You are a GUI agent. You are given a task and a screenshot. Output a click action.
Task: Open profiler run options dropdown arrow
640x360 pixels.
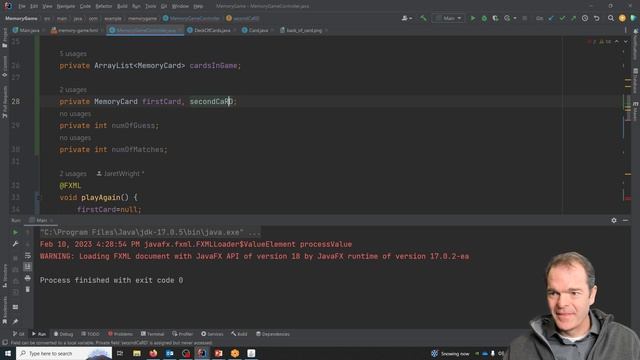[x=515, y=18]
